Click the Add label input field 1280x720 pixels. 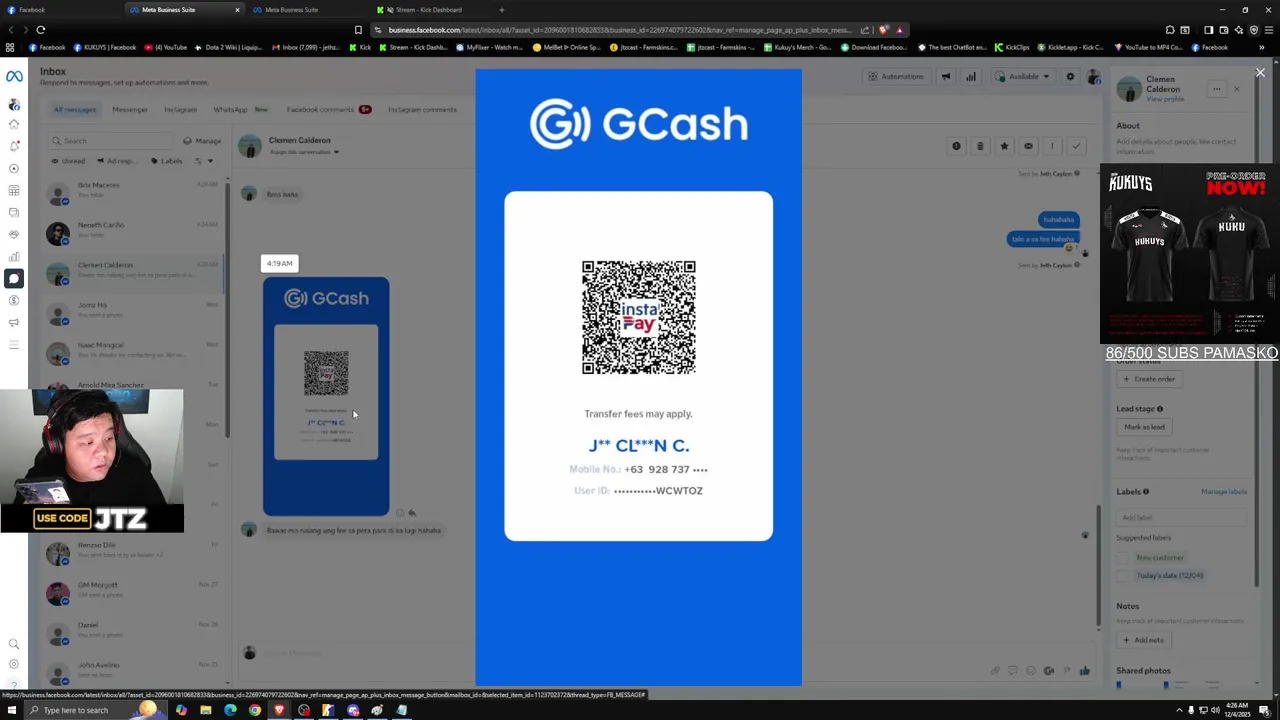[x=1183, y=517]
